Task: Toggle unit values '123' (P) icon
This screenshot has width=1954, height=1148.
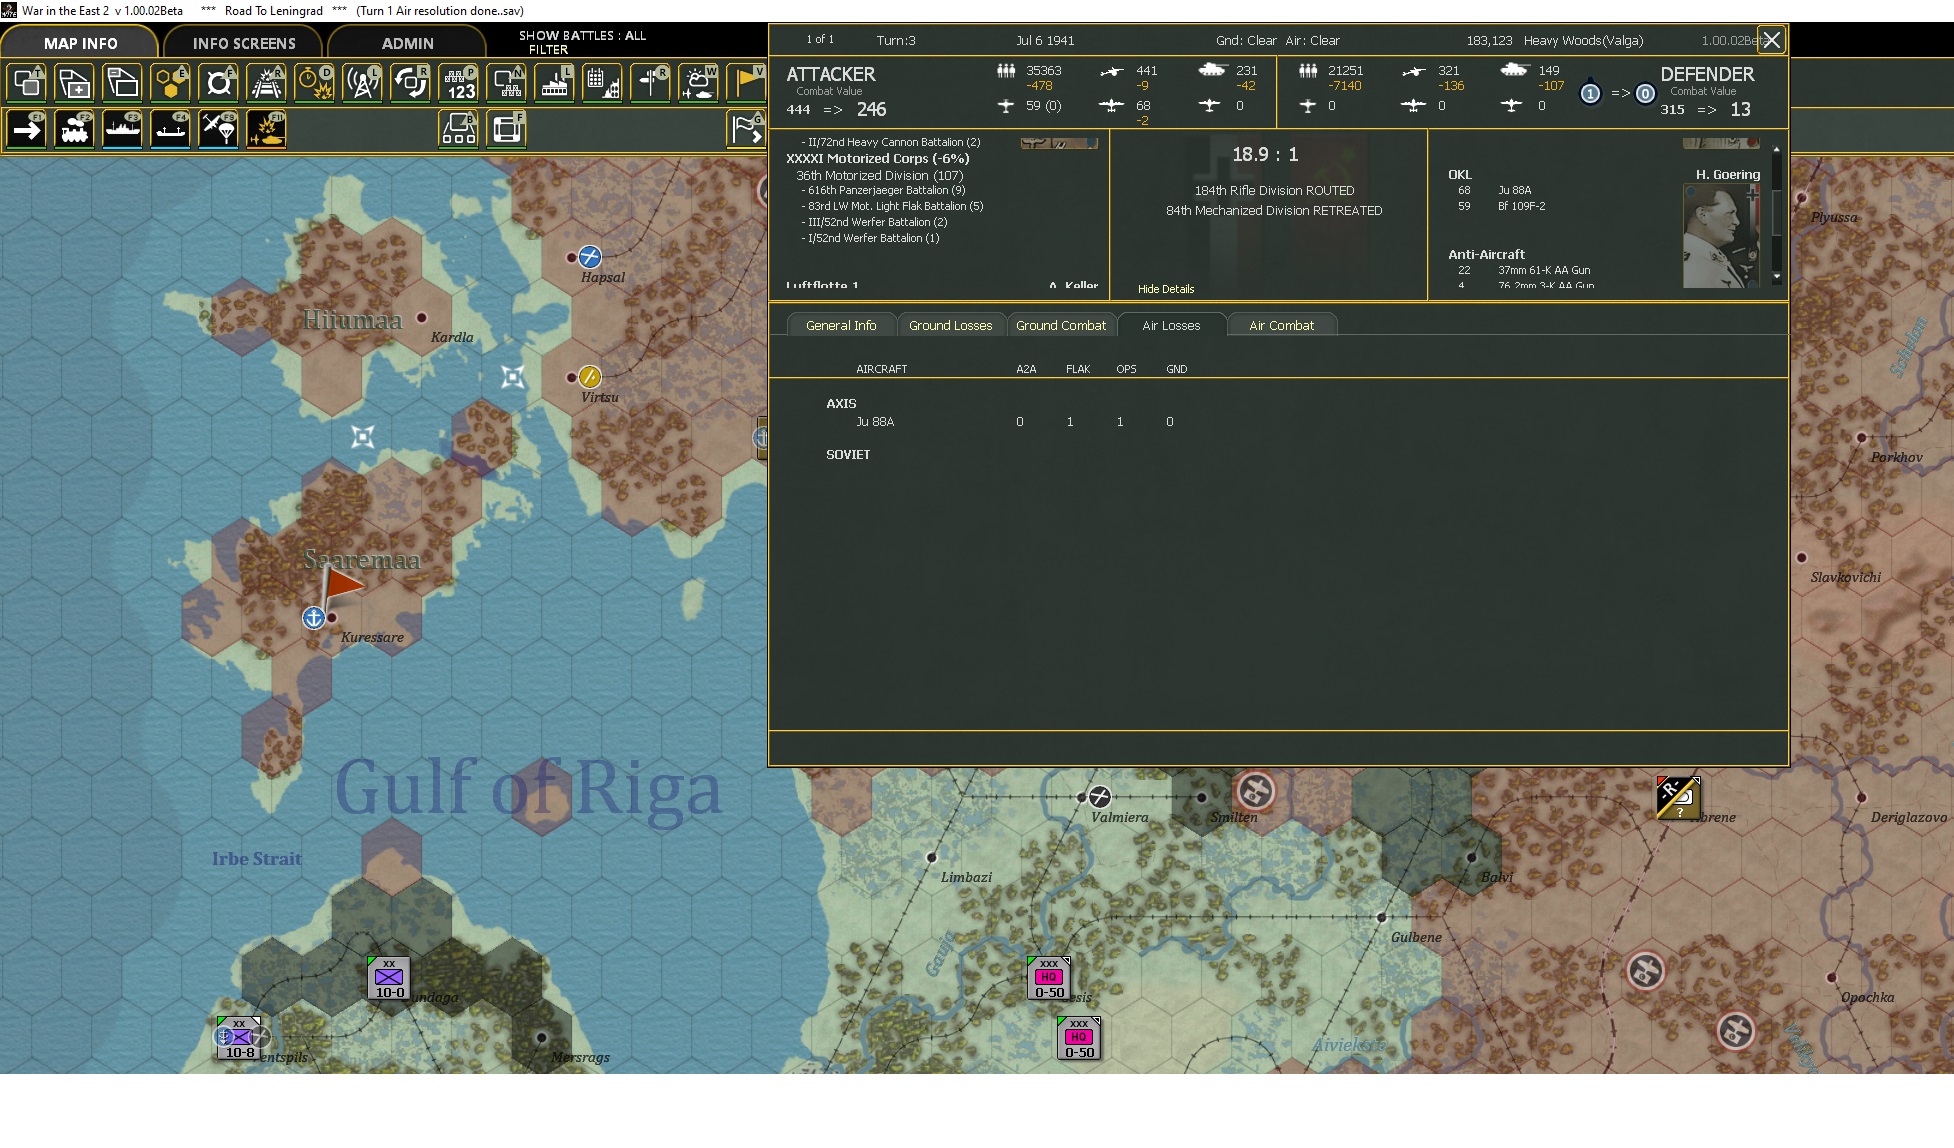Action: [459, 83]
